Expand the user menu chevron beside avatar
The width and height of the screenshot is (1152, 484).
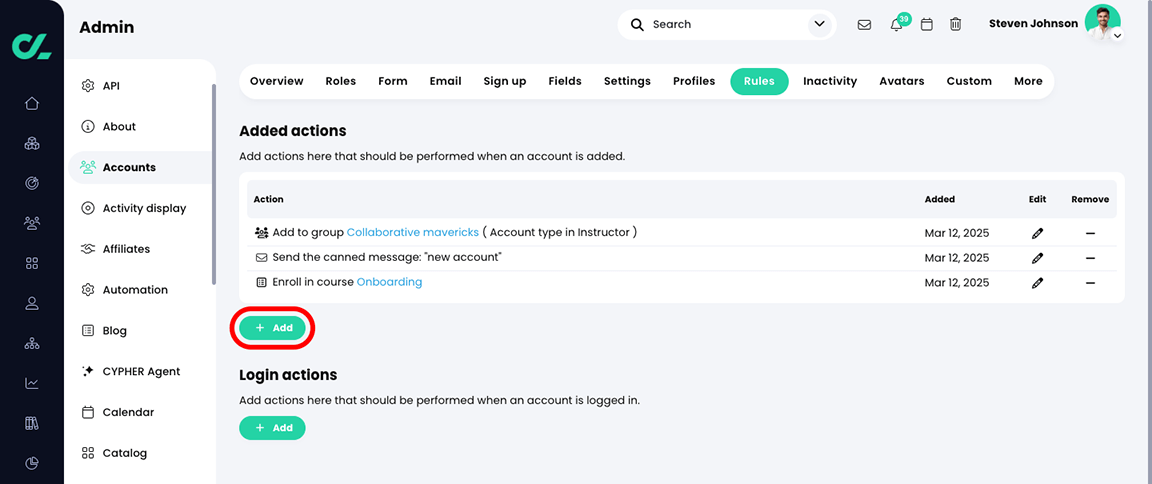(1117, 35)
